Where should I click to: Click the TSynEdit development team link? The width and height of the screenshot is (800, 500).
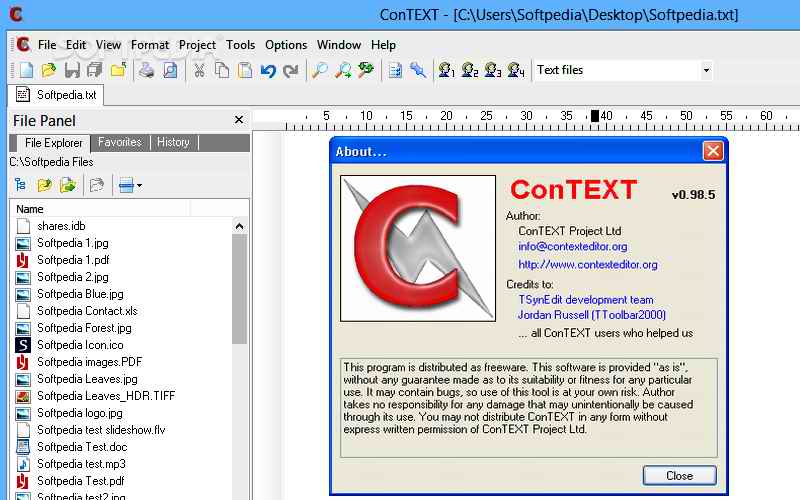click(x=586, y=299)
